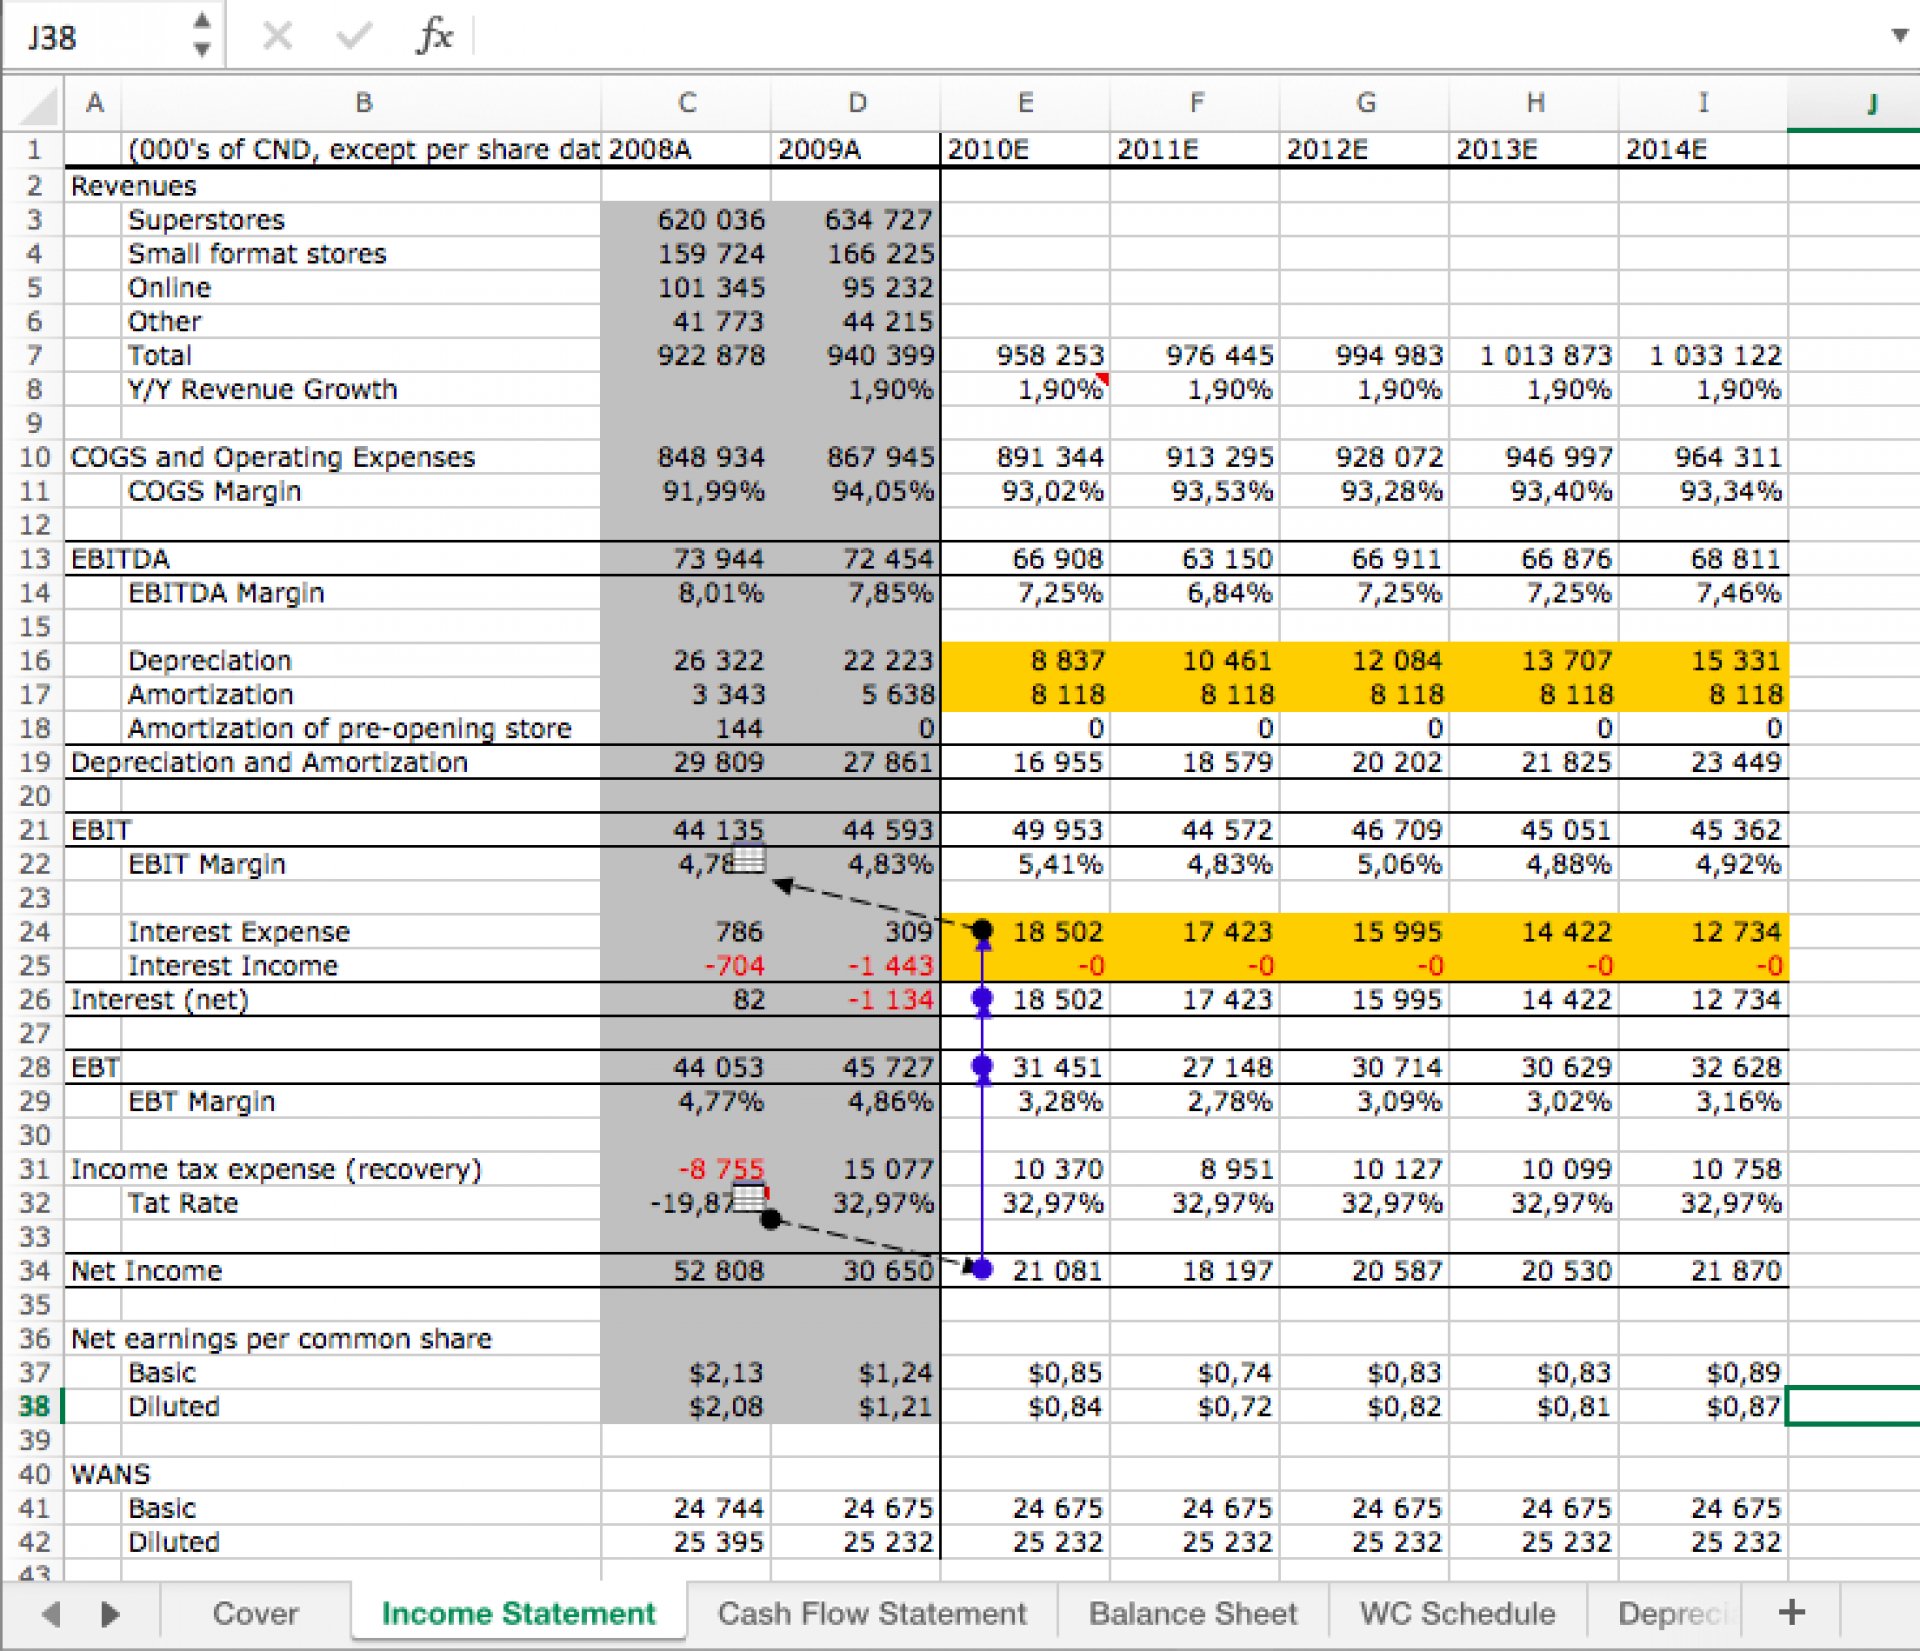Go to the previous sheet tab arrow
The height and width of the screenshot is (1651, 1920).
pyautogui.click(x=51, y=1613)
